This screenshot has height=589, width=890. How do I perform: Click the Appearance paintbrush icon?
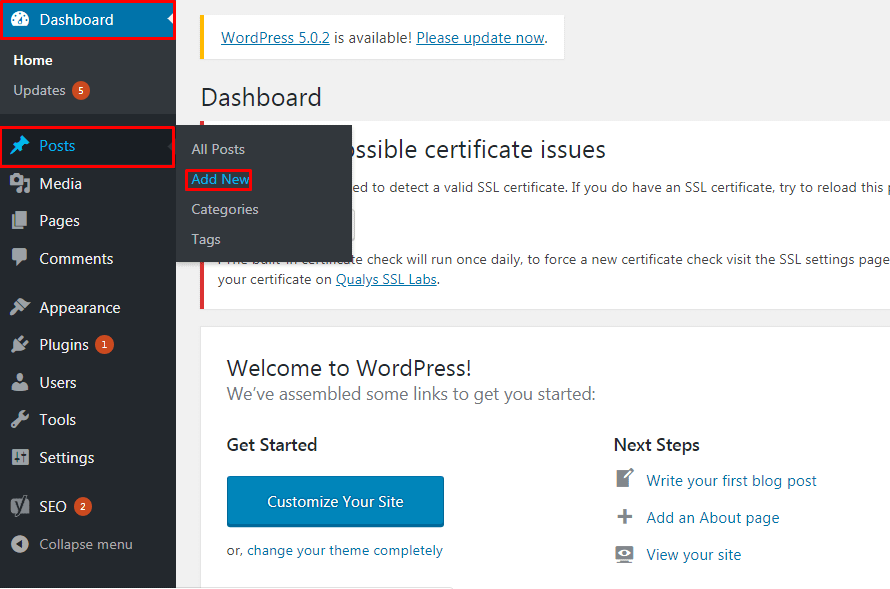[20, 307]
